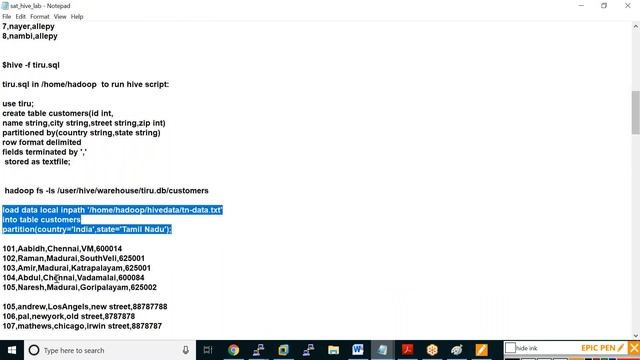Open Microsoft Word from taskbar
This screenshot has width=640, height=360.
point(358,350)
